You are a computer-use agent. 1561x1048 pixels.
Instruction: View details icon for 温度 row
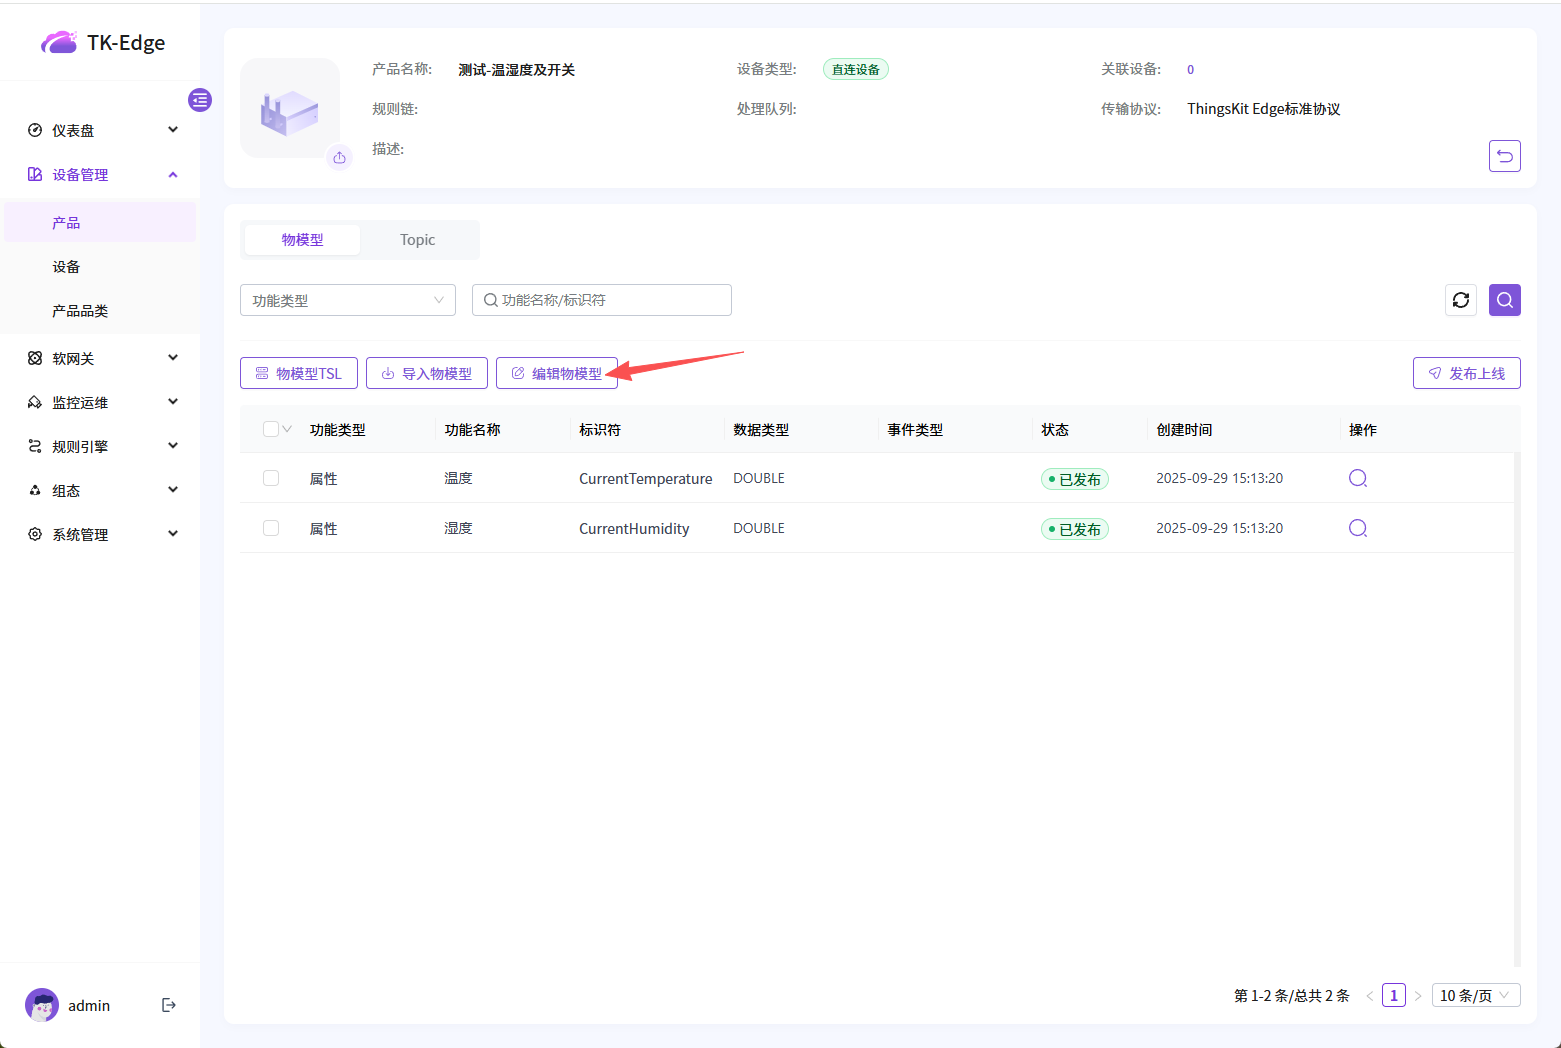(1357, 478)
